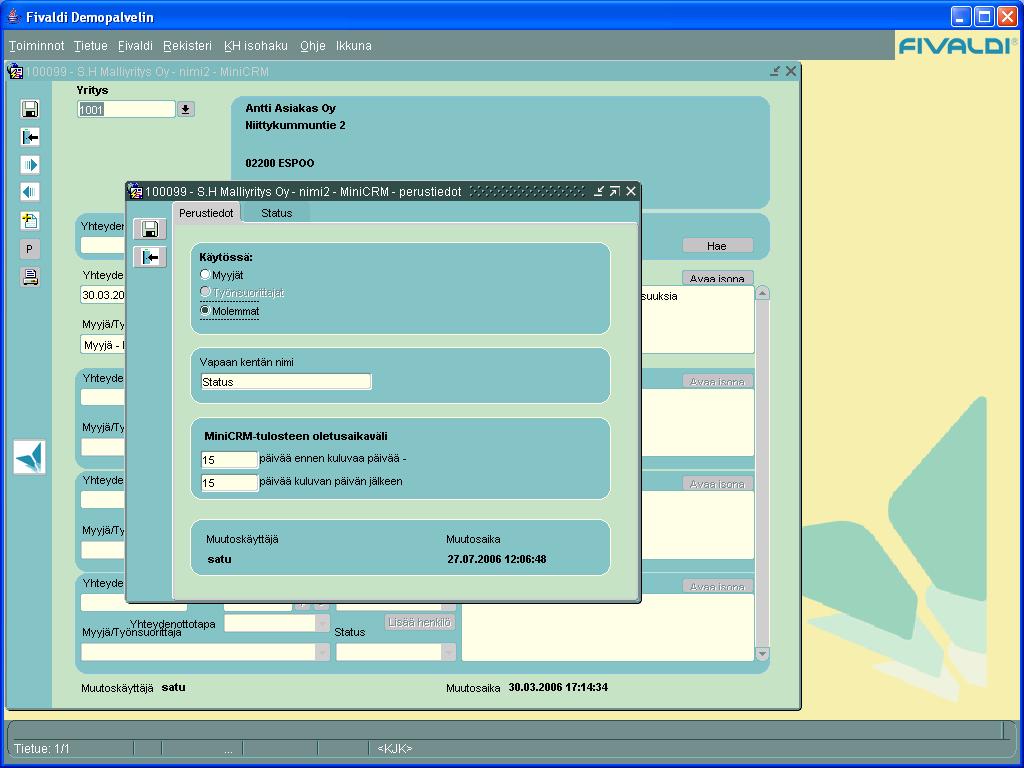Minimize the Fivaldi Demopalvelin application window
The image size is (1024, 768).
pos(961,16)
